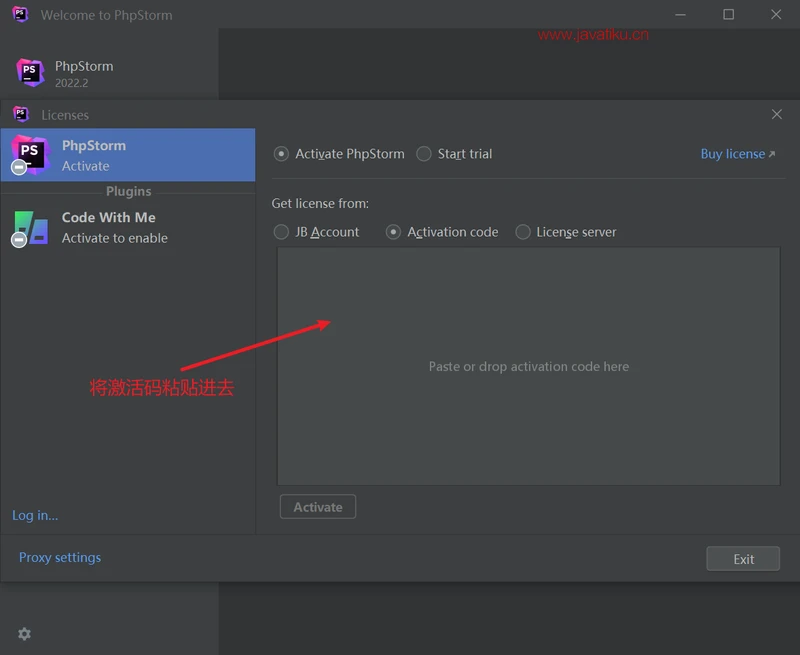Click the PhpStorm 2022.2 logo in the welcome sidebar
Image resolution: width=800 pixels, height=655 pixels.
point(31,73)
